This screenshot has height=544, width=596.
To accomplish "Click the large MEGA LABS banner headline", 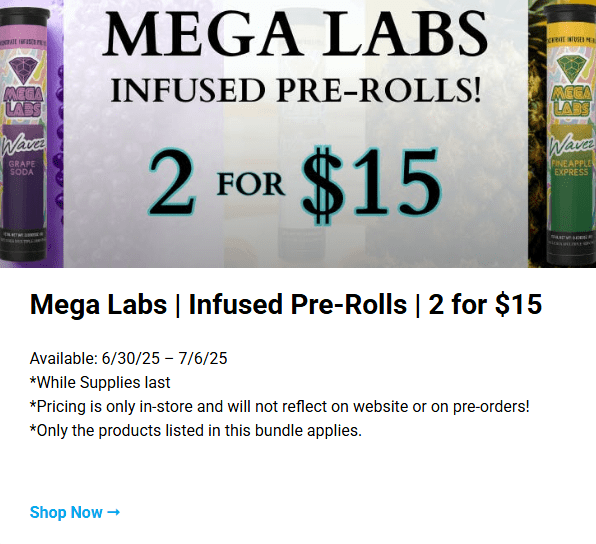I will (x=295, y=33).
